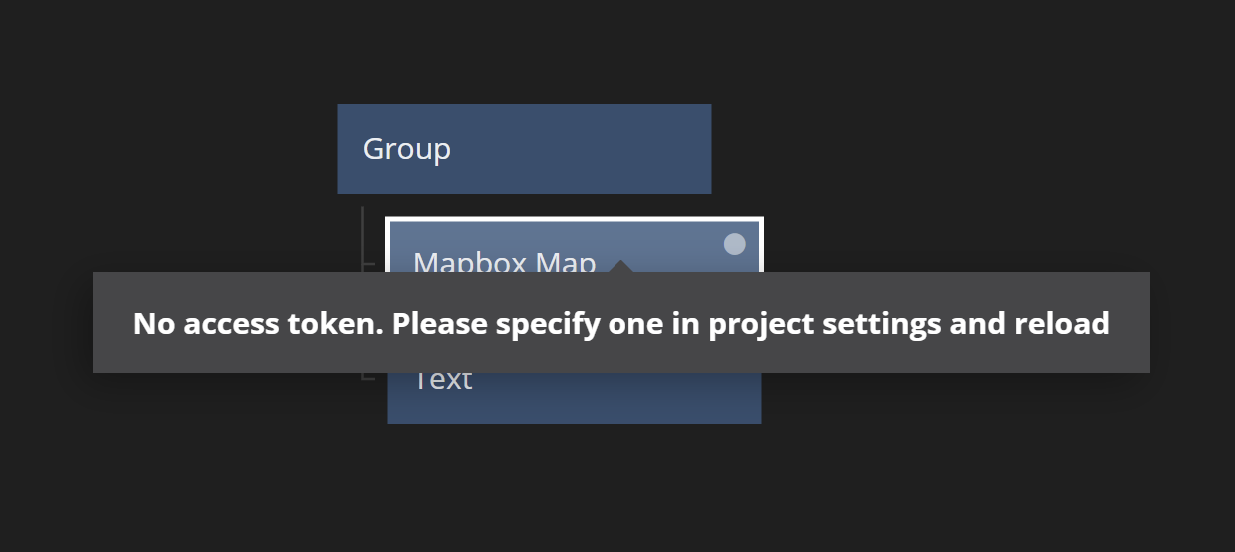
Task: Select the Group node
Action: click(x=524, y=149)
